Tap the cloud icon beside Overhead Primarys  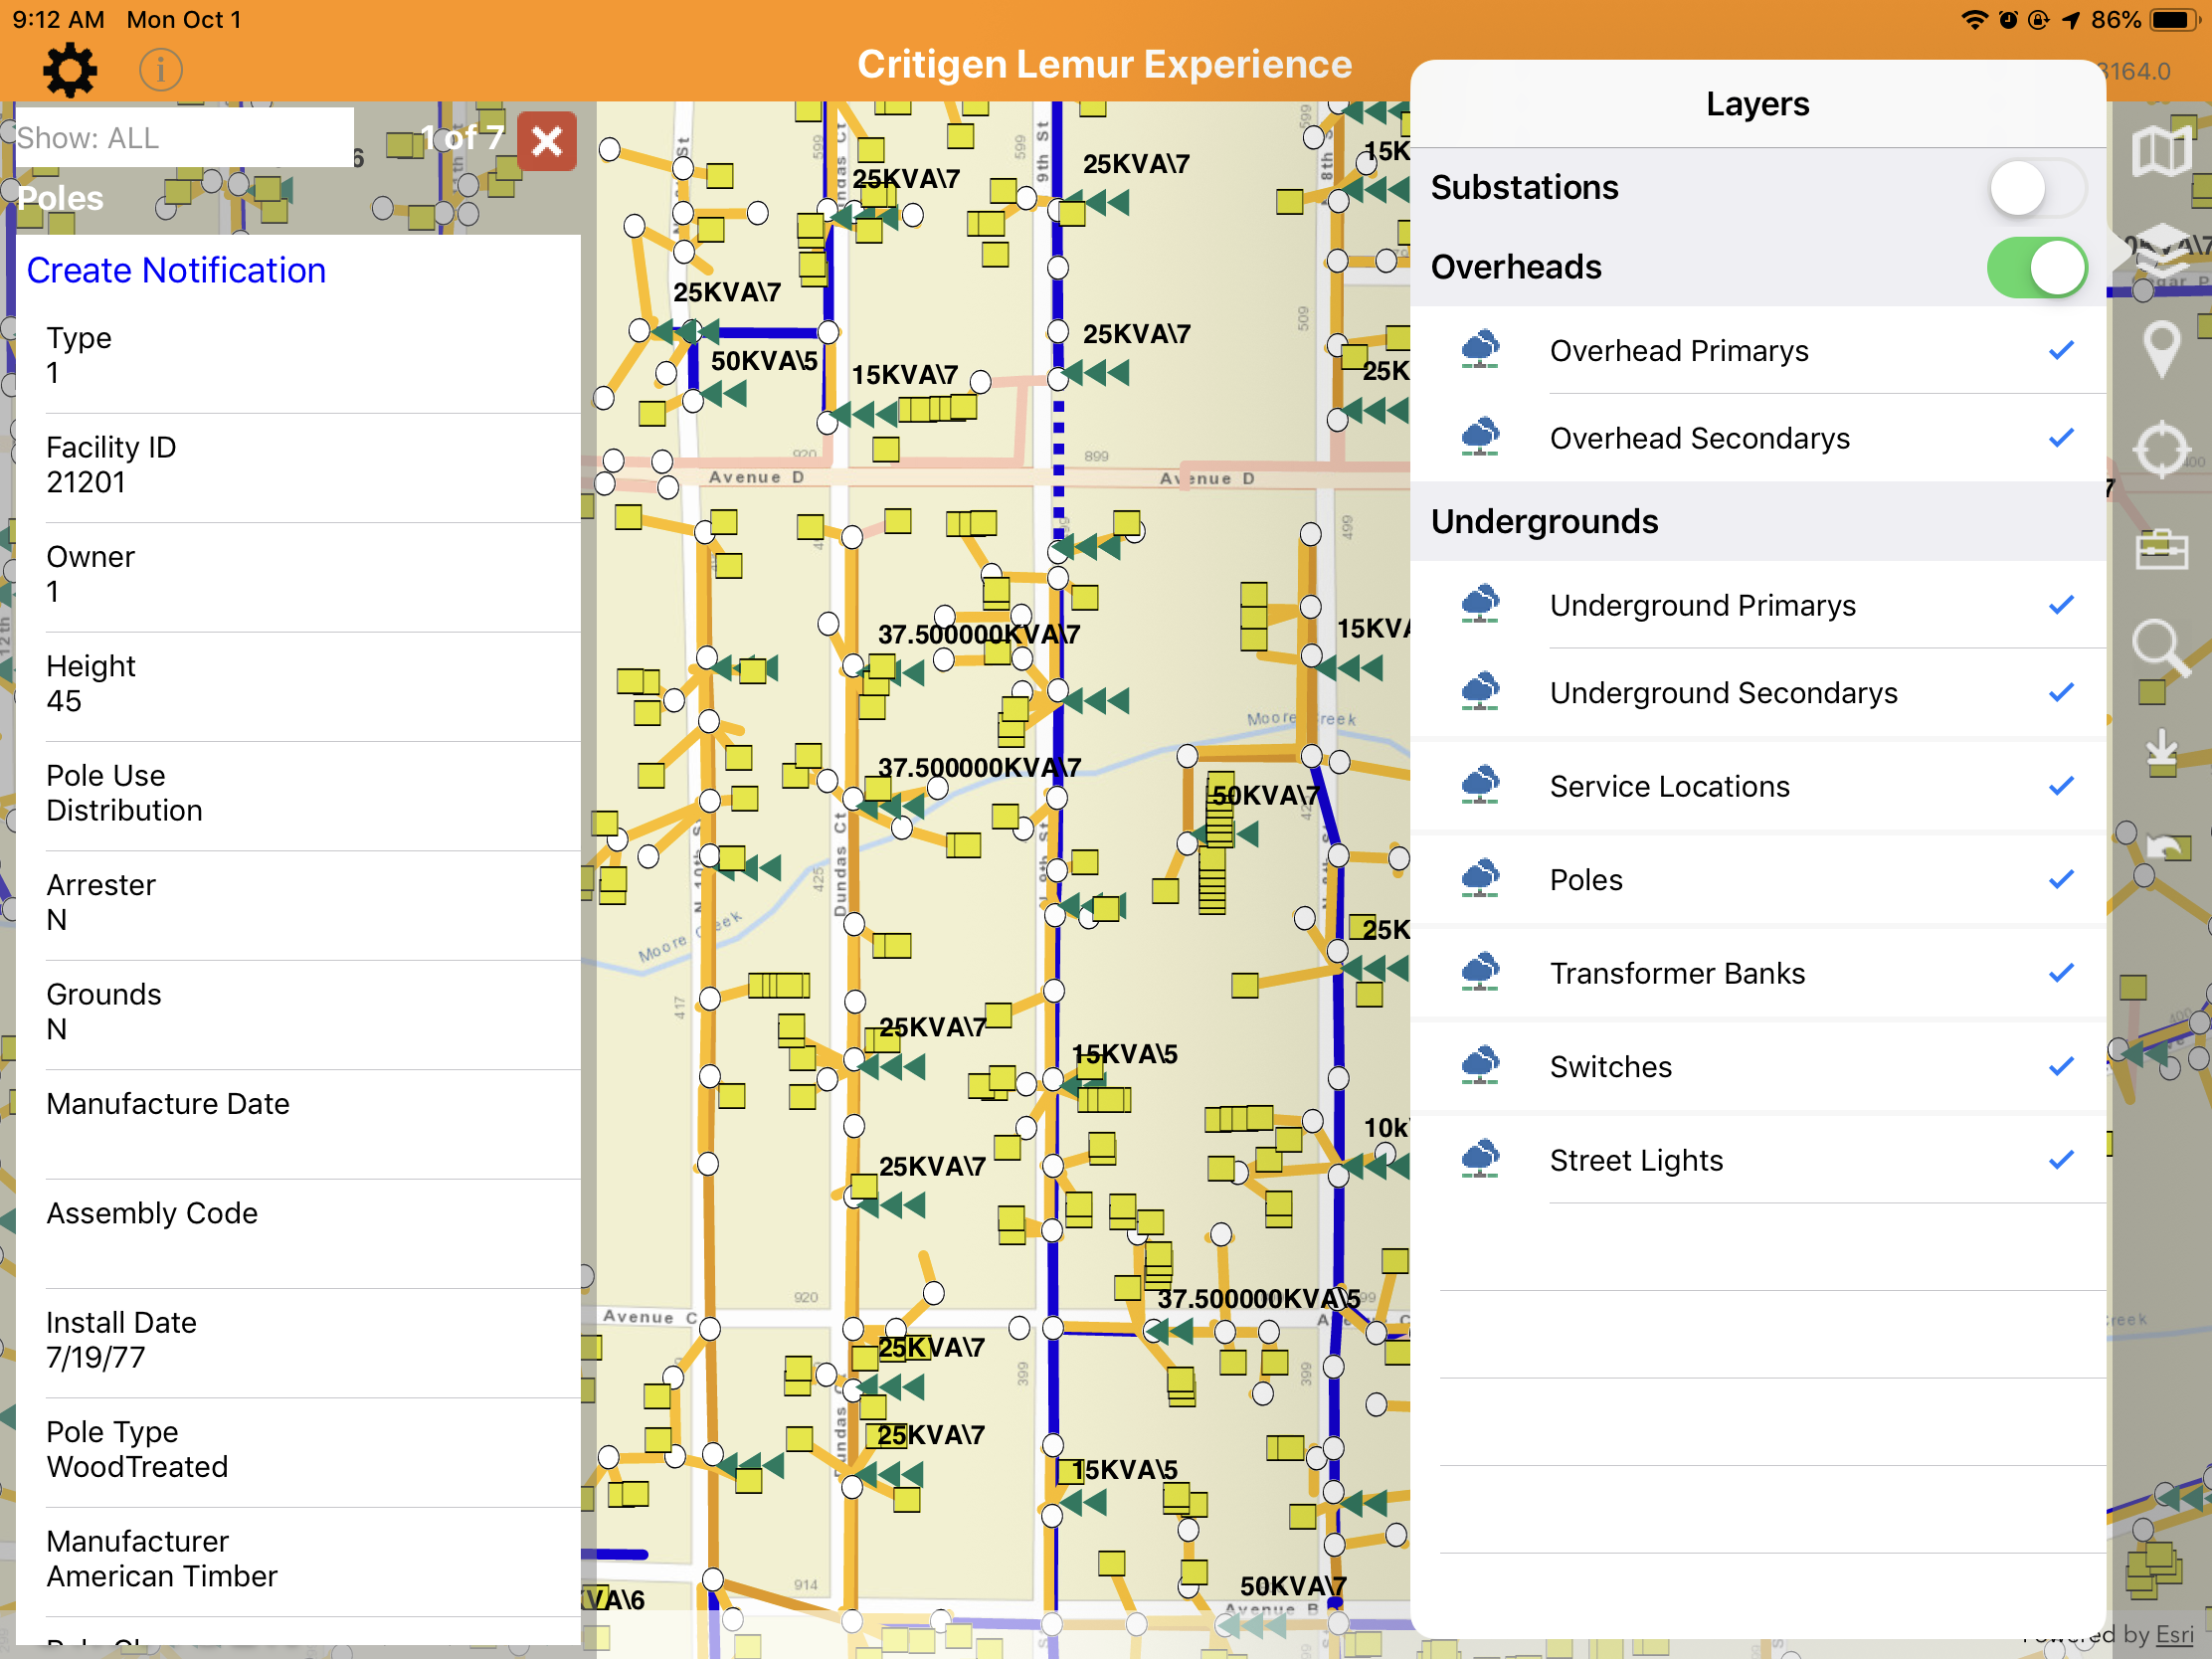1480,350
